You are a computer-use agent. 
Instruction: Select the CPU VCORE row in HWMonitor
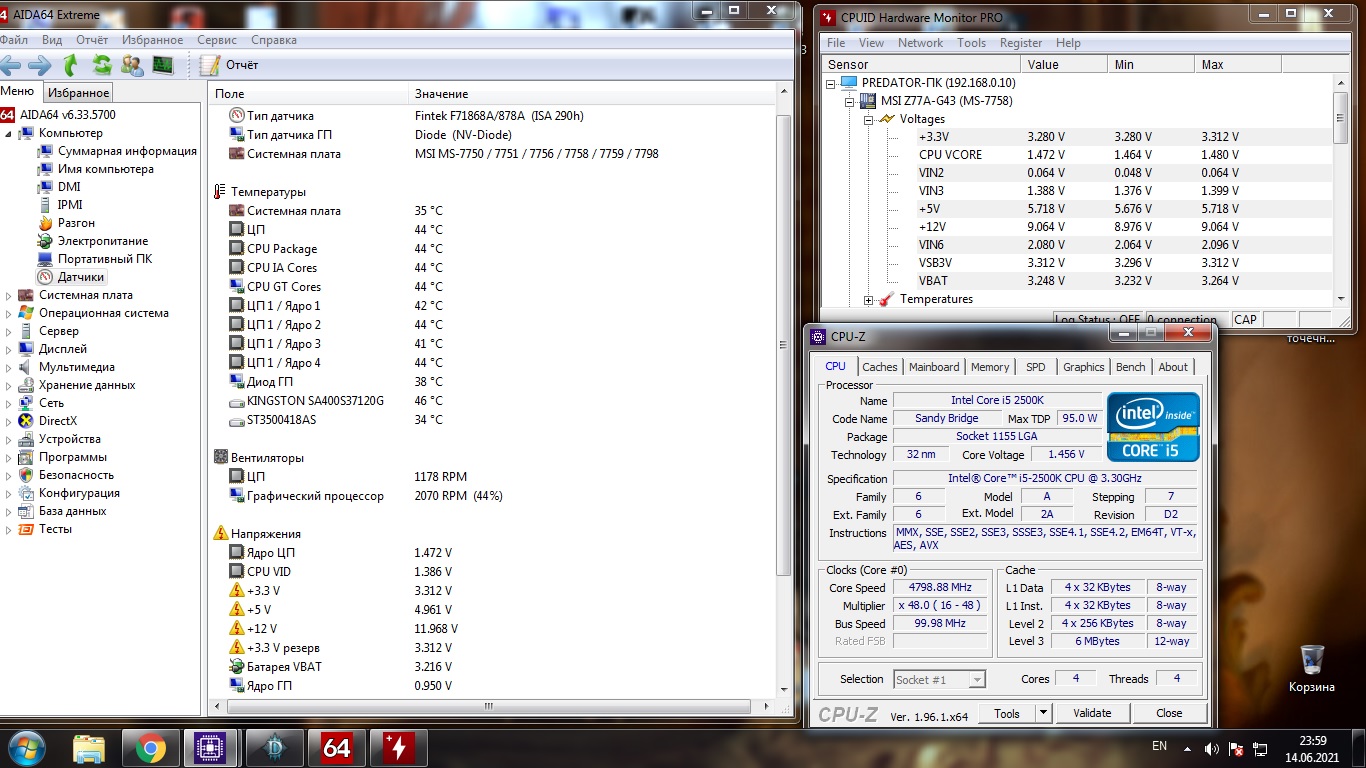(1077, 155)
